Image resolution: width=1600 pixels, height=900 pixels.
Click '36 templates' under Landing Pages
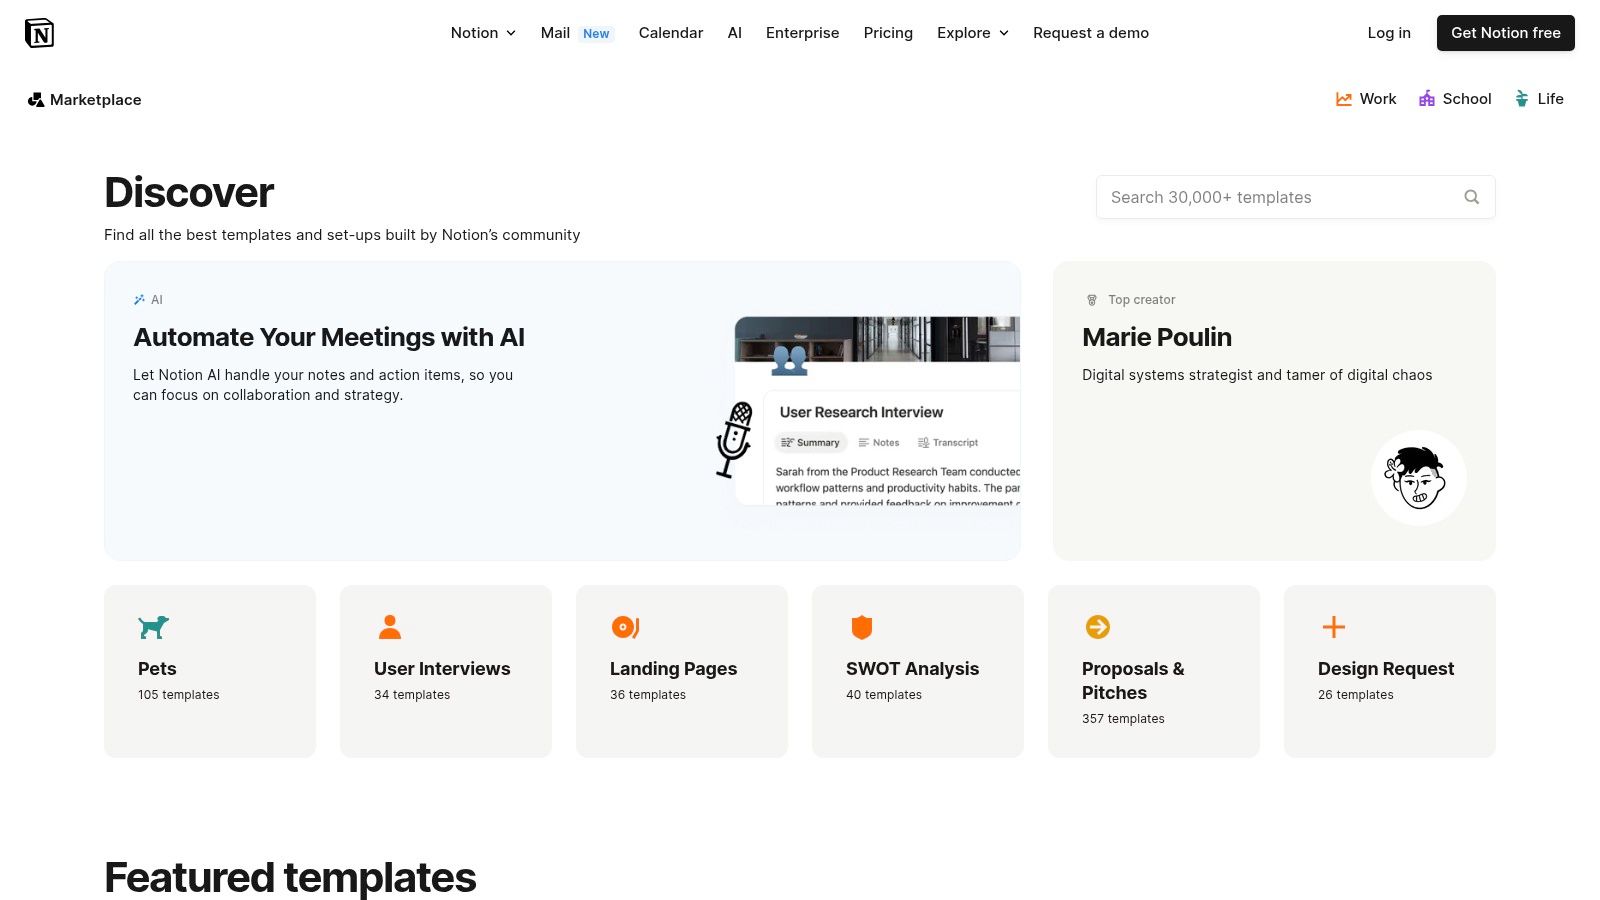tap(648, 695)
